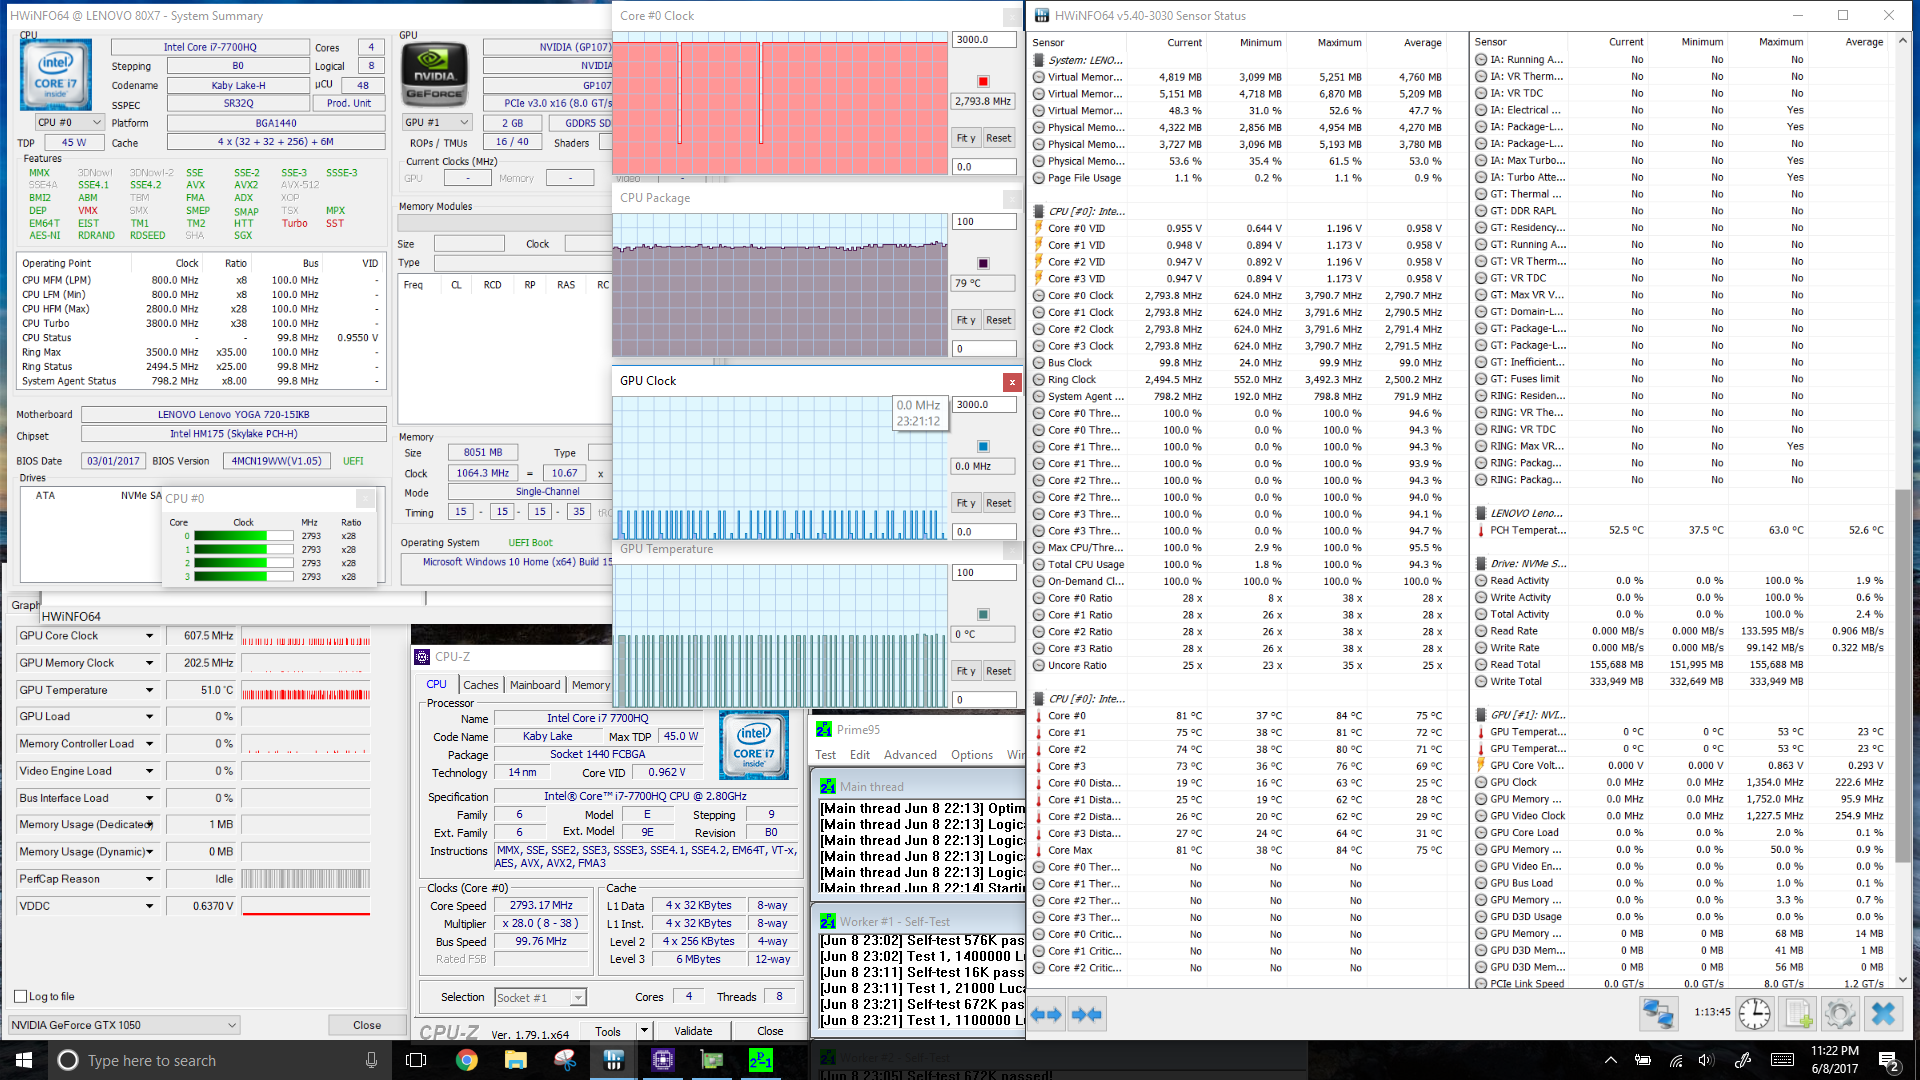Image resolution: width=1920 pixels, height=1080 pixels.
Task: Open the Test menu in Prime95
Action: (x=825, y=755)
